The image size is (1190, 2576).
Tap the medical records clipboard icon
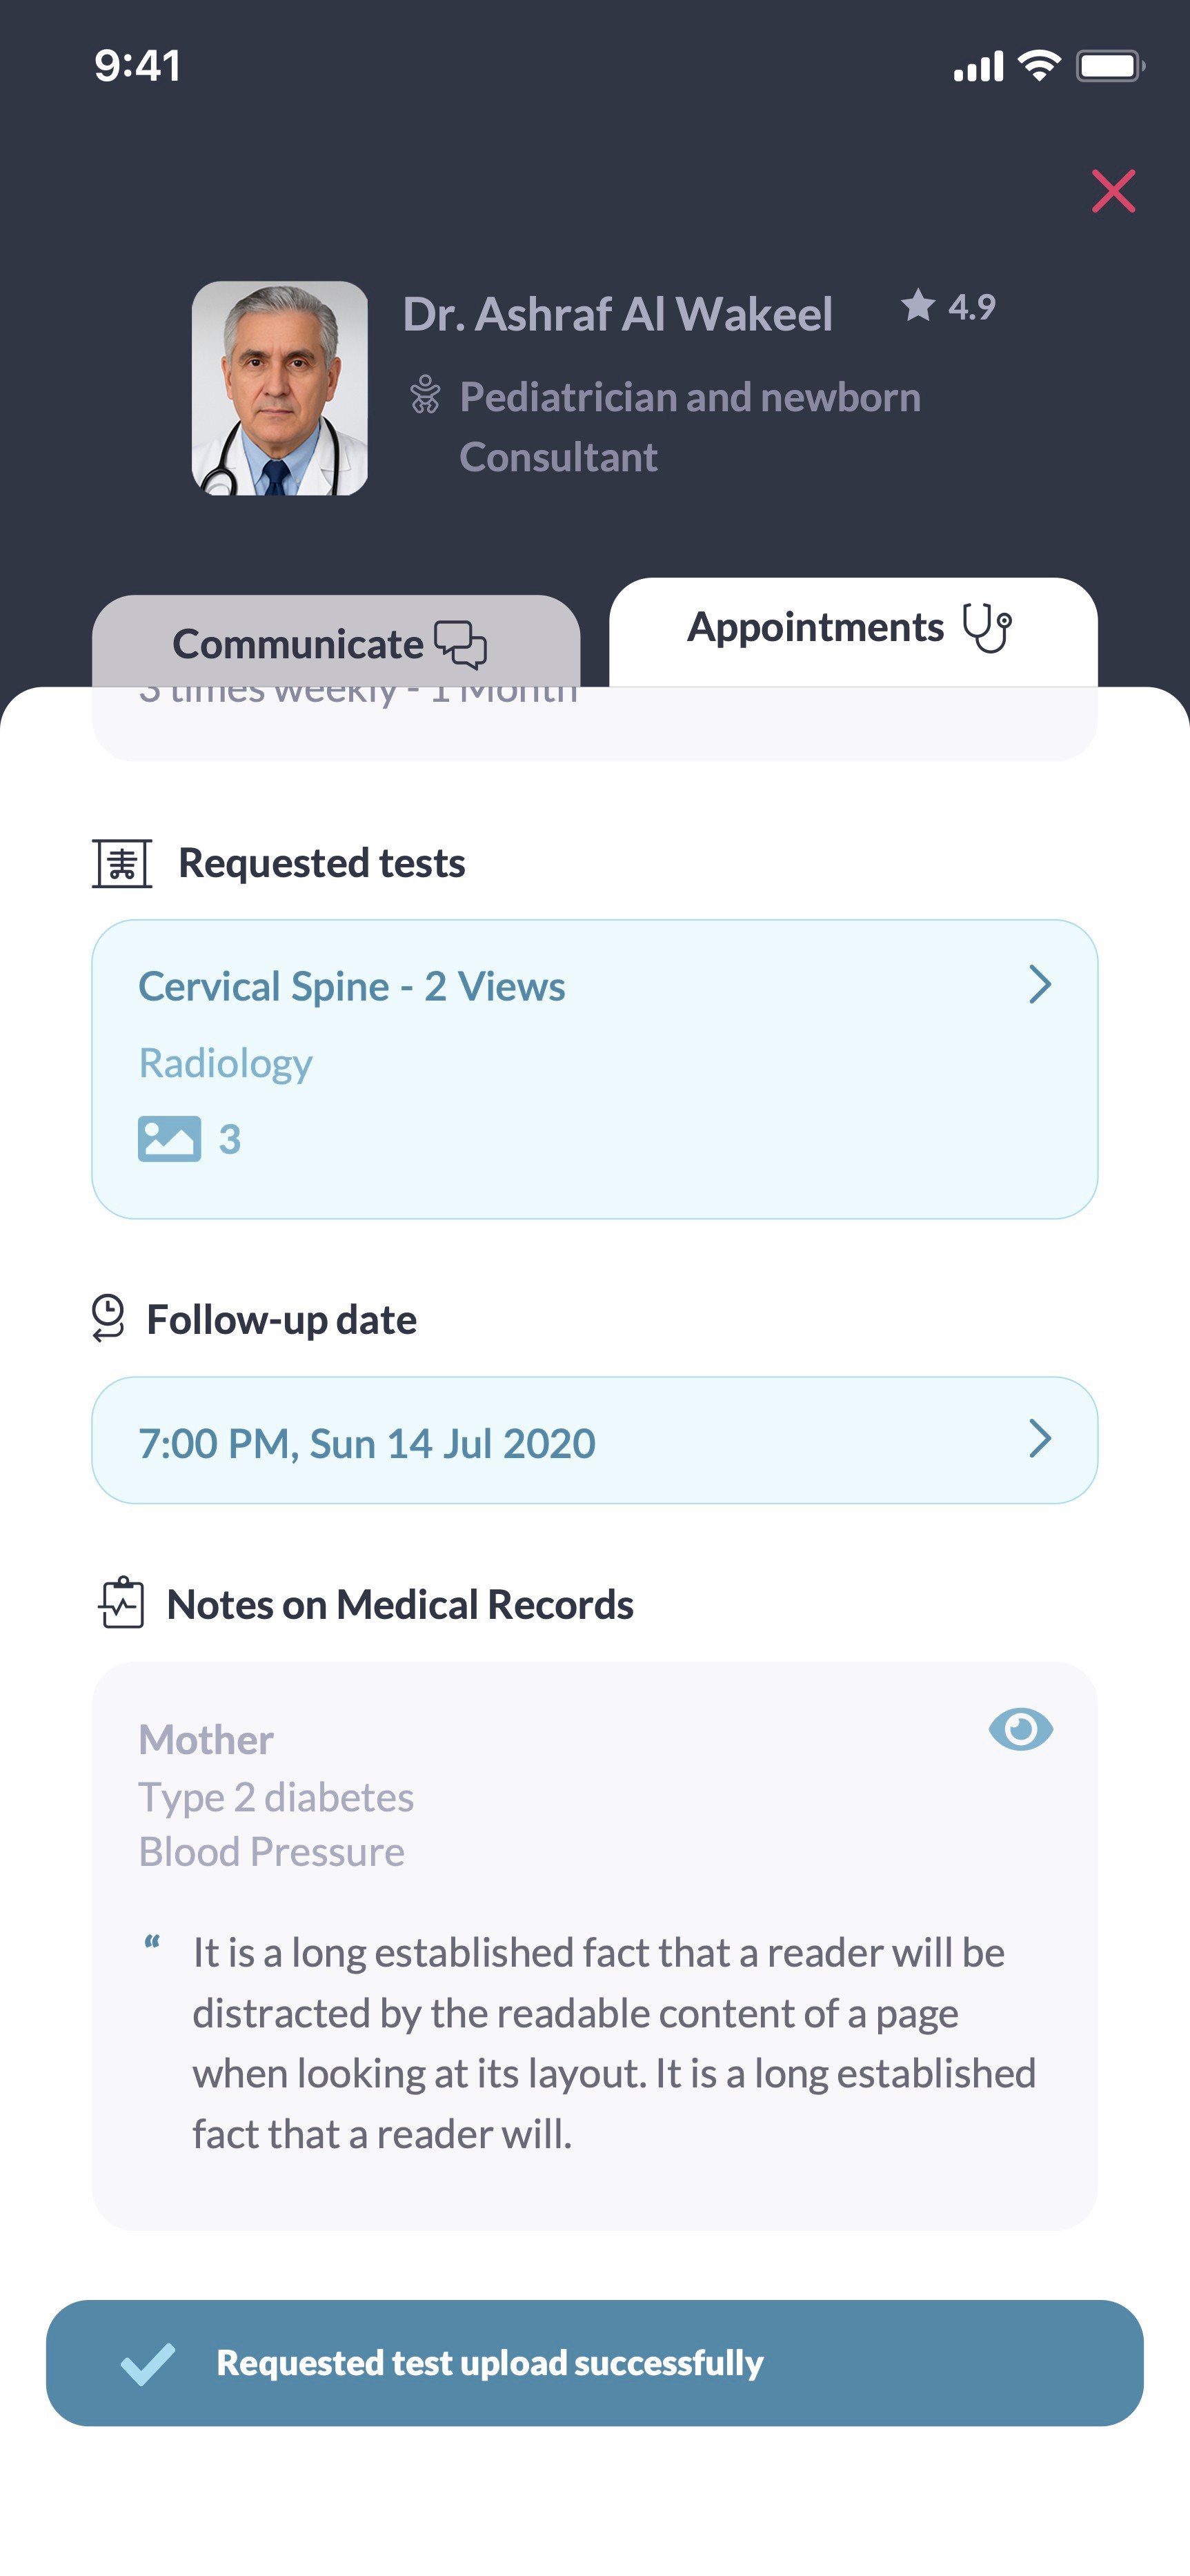(x=122, y=1603)
